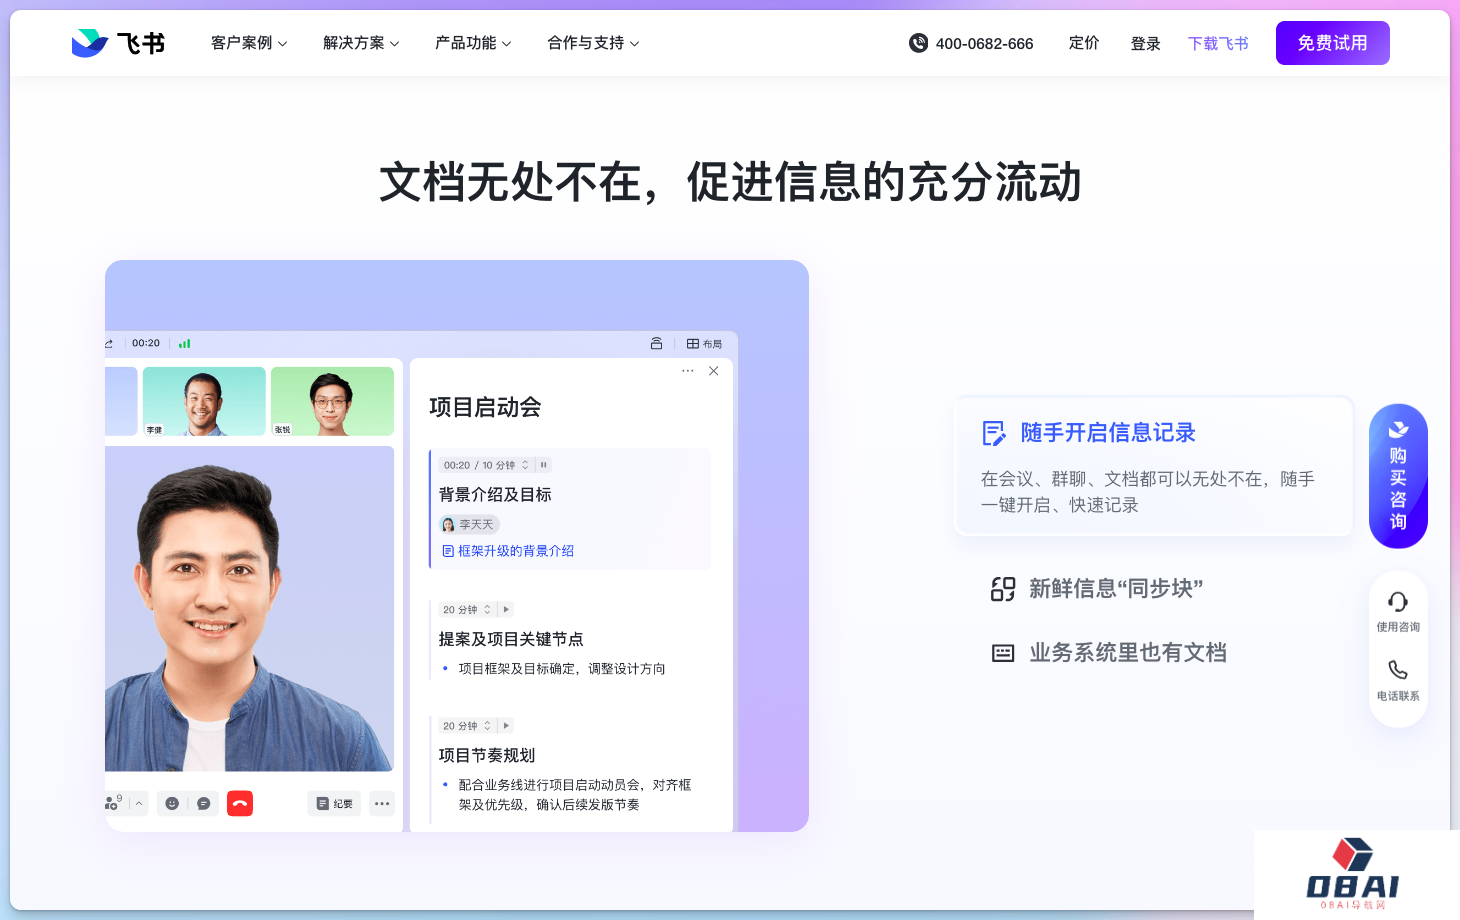Viewport: 1460px width, 920px height.
Task: Open the 纪要 meeting notes button
Action: click(334, 804)
